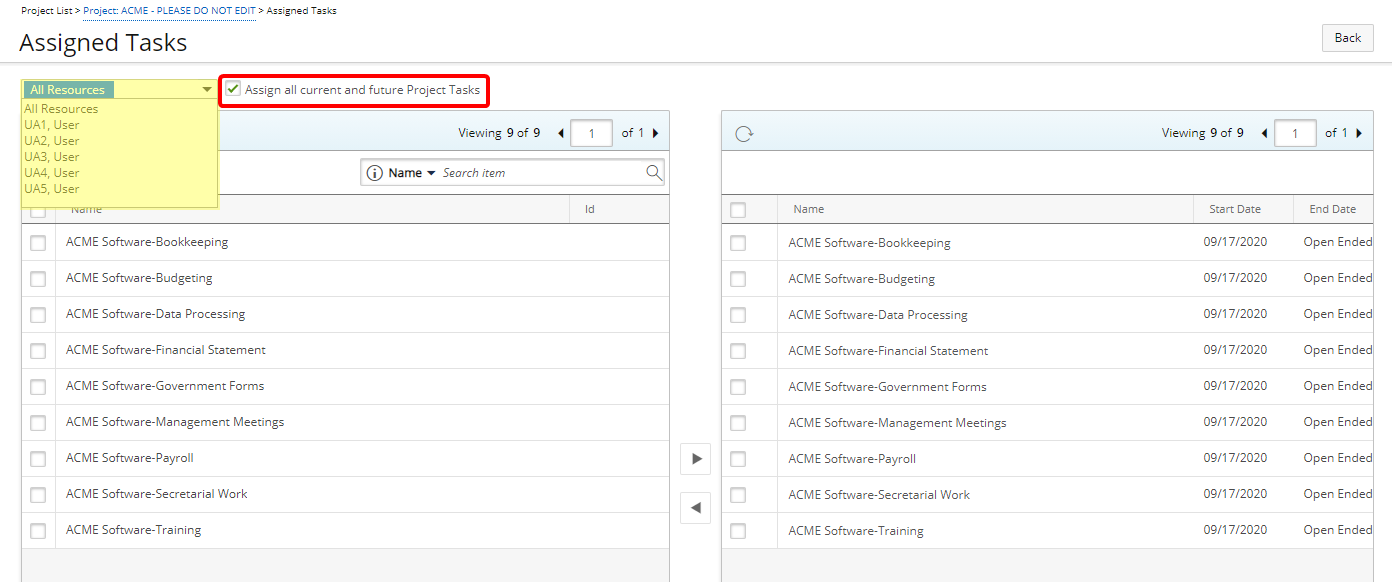Click the search magnifier icon

pos(654,173)
